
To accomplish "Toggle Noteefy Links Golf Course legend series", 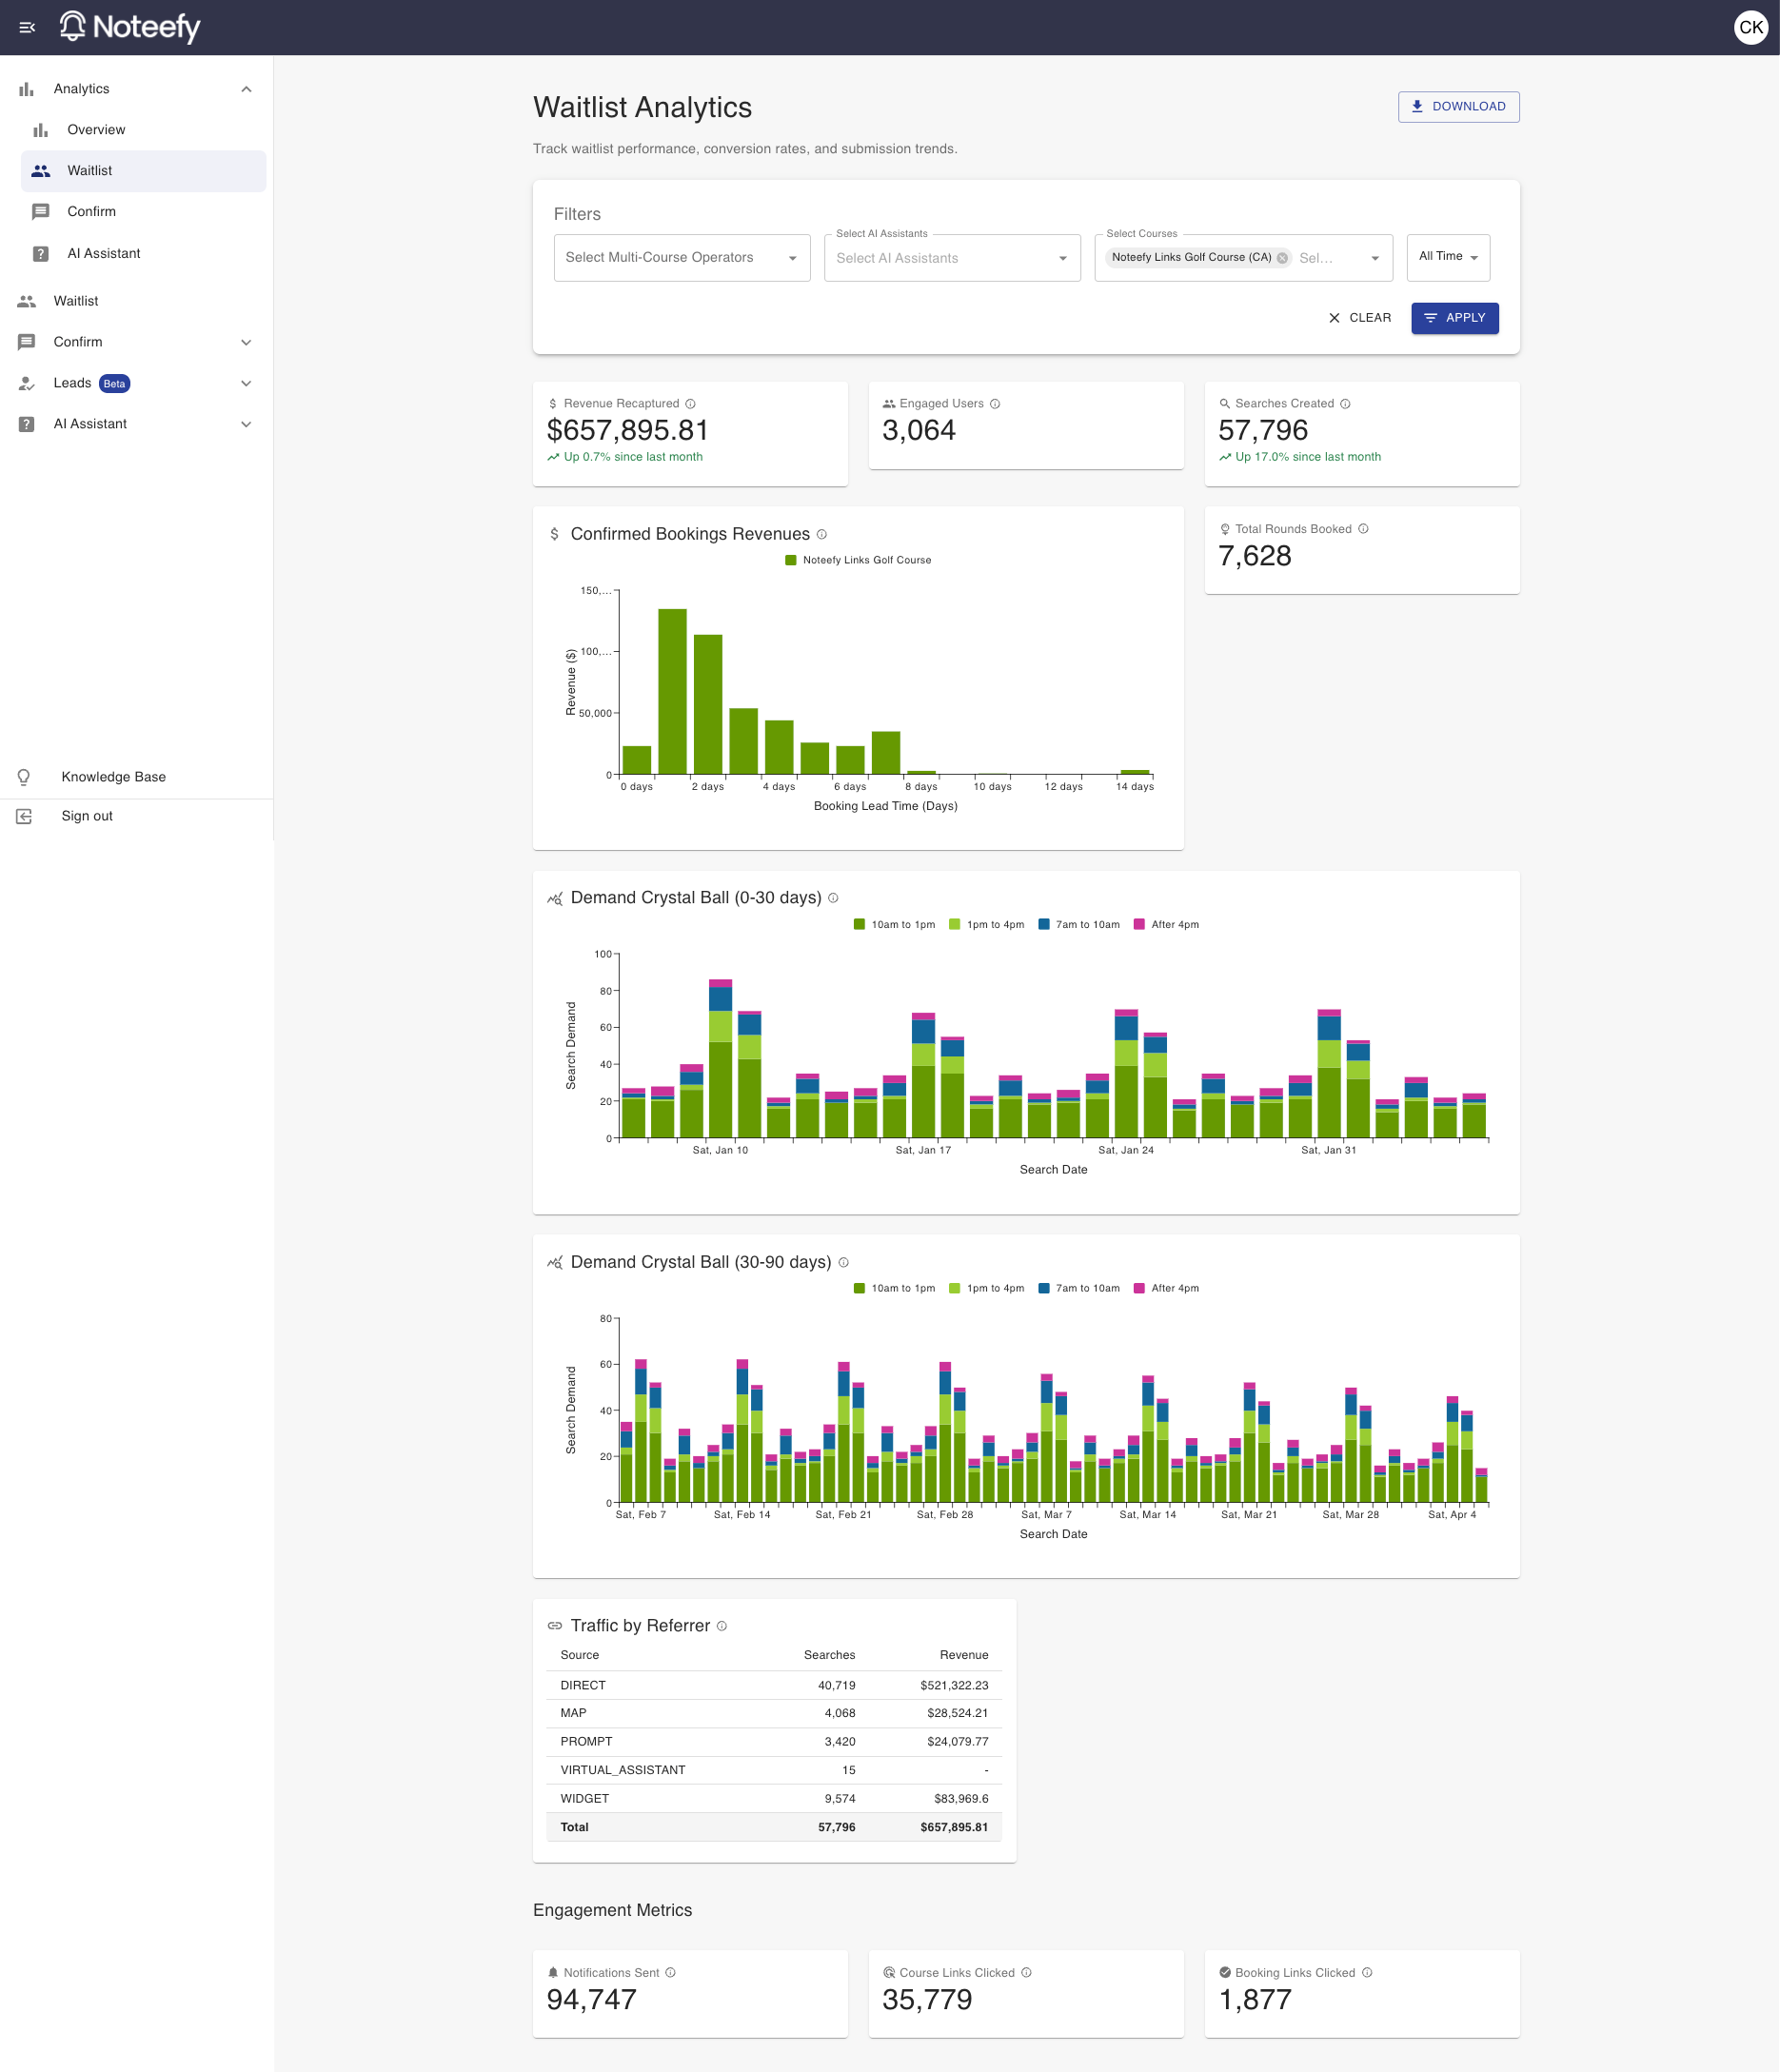I will [858, 560].
